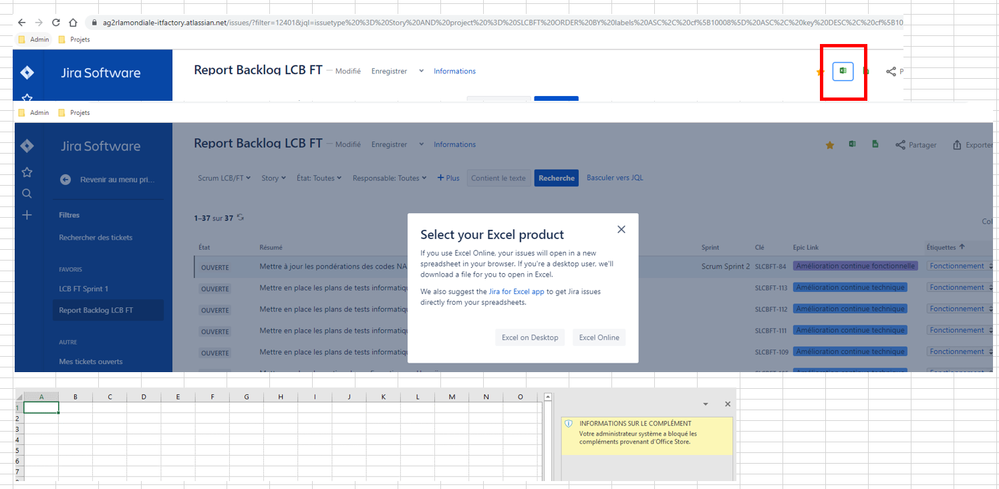Open the LCB FT Sprint 1 favorite filter
This screenshot has width=999, height=489.
[x=83, y=288]
